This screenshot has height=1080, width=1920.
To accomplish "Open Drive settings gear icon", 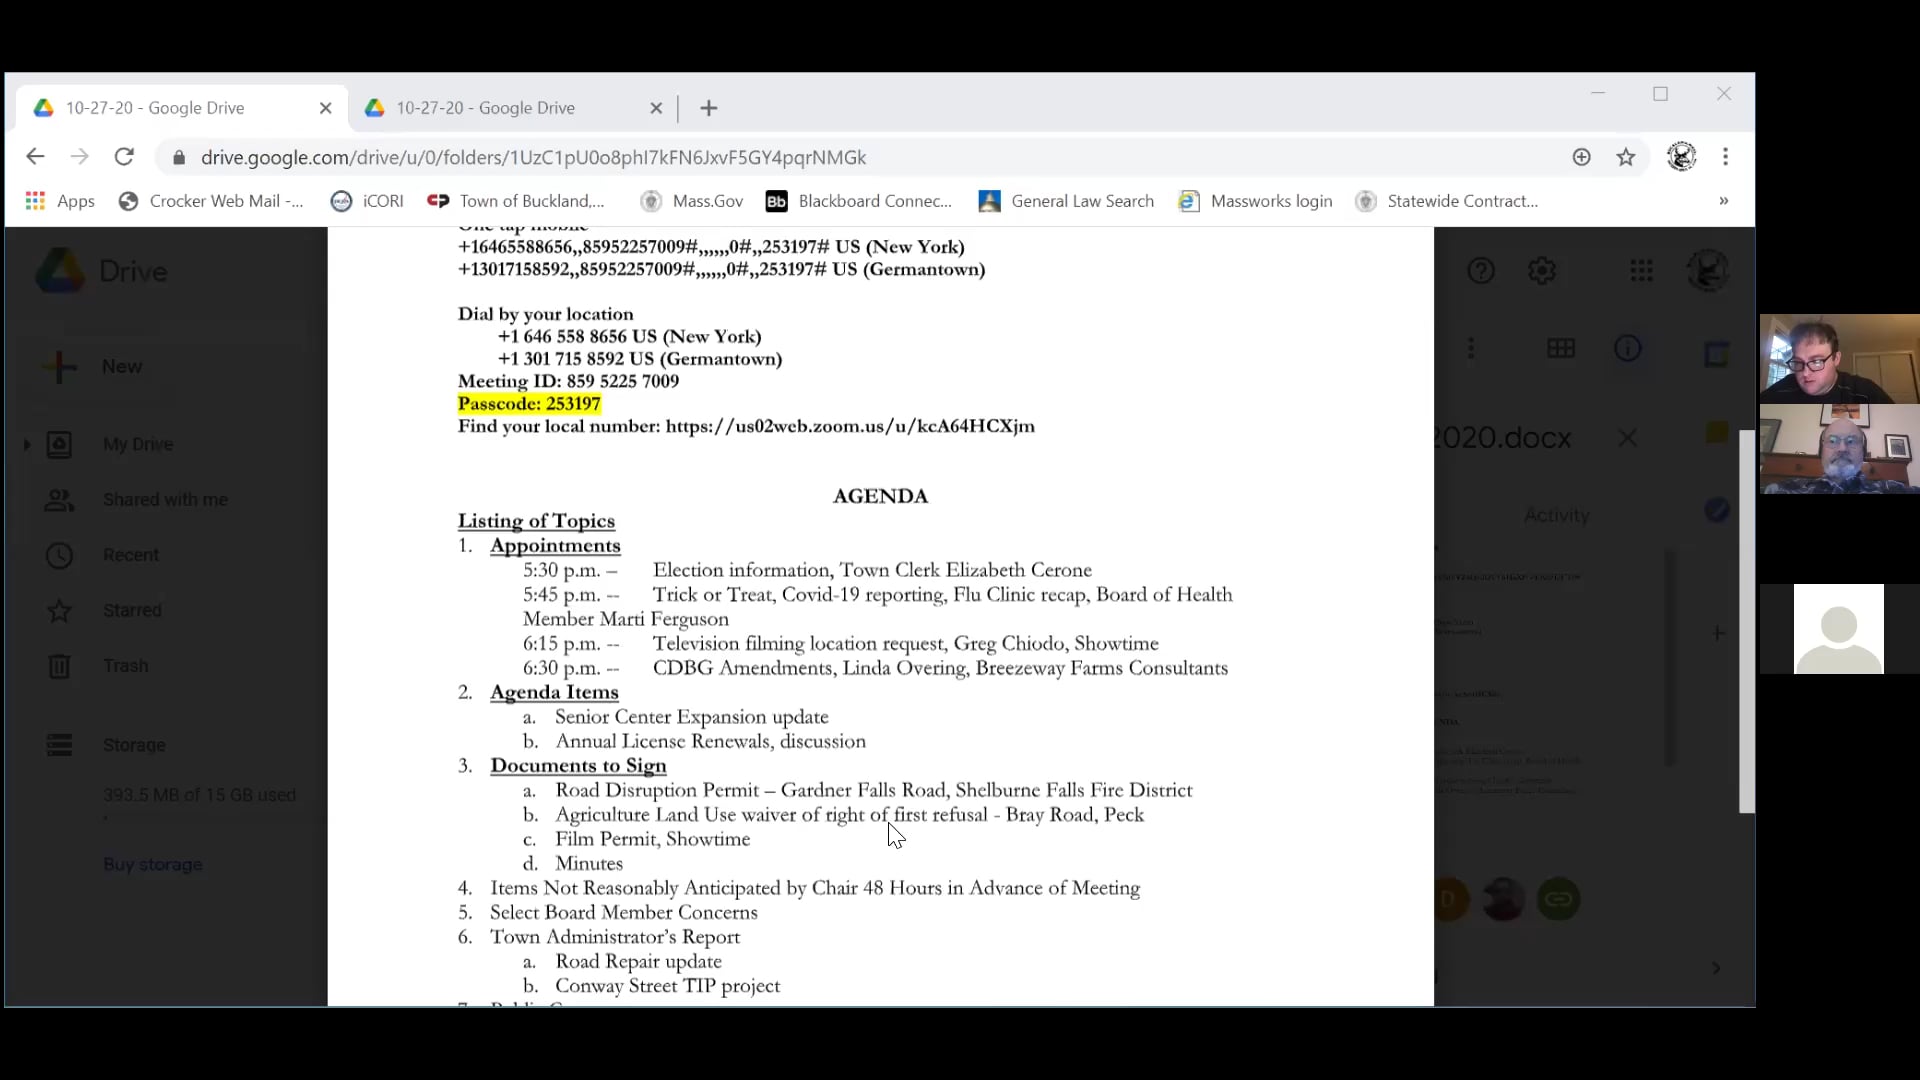I will click(1542, 271).
